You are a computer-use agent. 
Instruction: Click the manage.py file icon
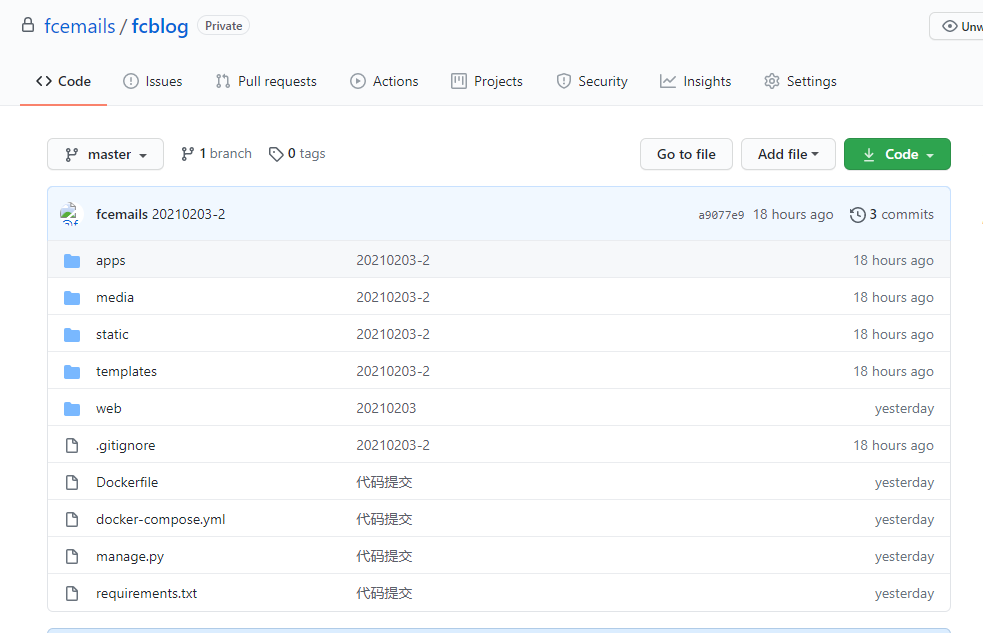(72, 557)
